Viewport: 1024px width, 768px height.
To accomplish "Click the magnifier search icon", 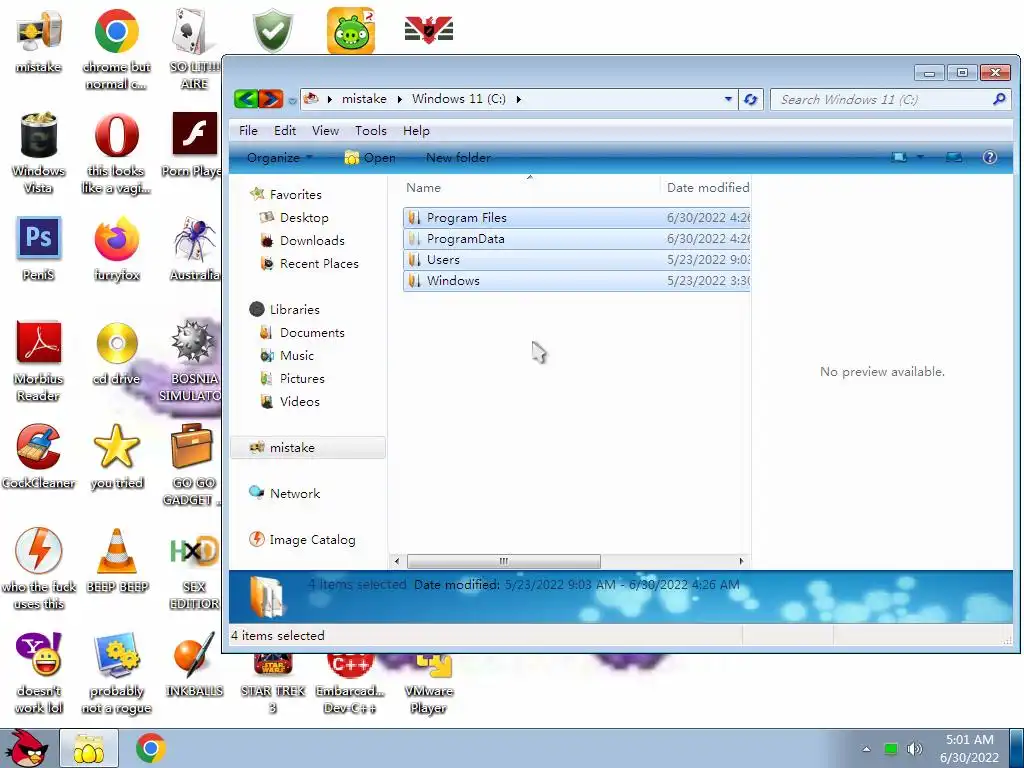I will (999, 99).
